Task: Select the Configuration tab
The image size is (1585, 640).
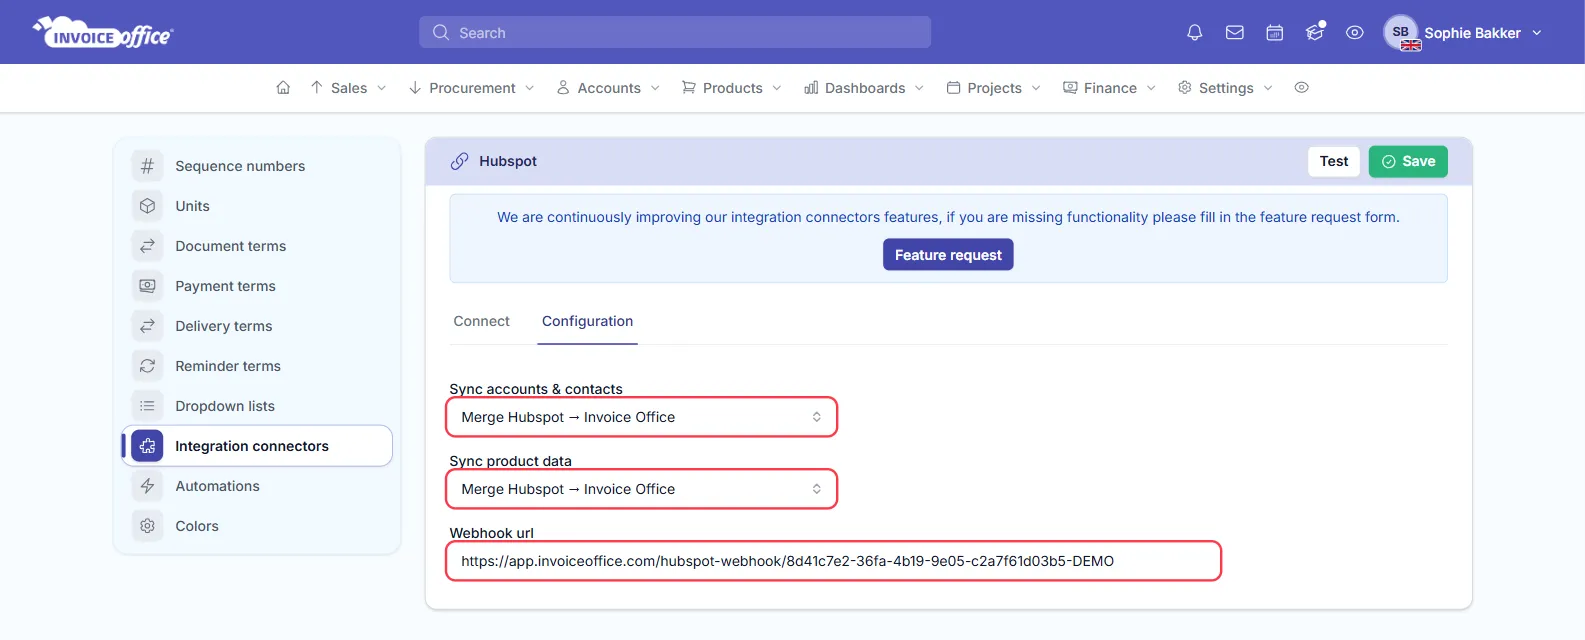Action: point(587,321)
